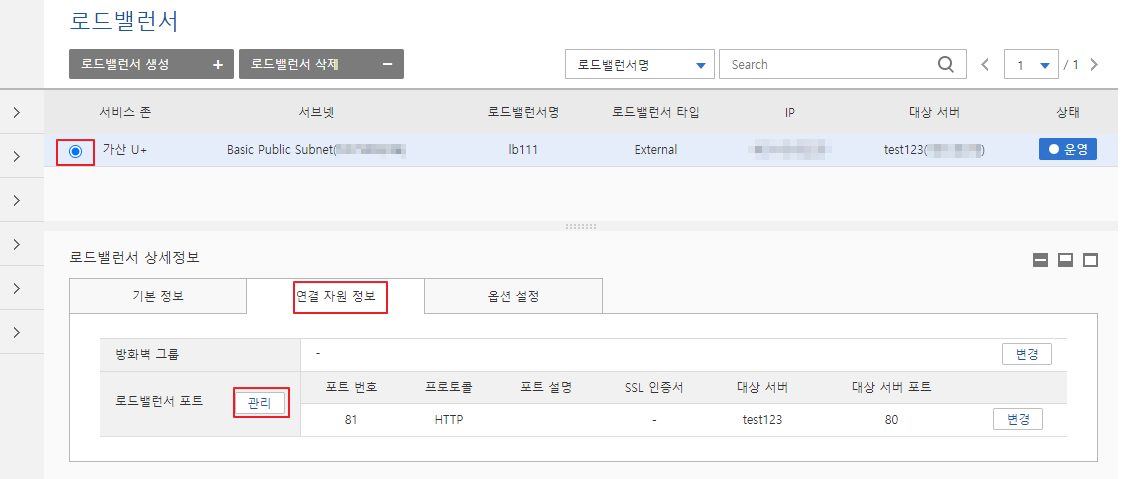Click the target server port 80 cell
The height and width of the screenshot is (479, 1128).
click(x=891, y=420)
